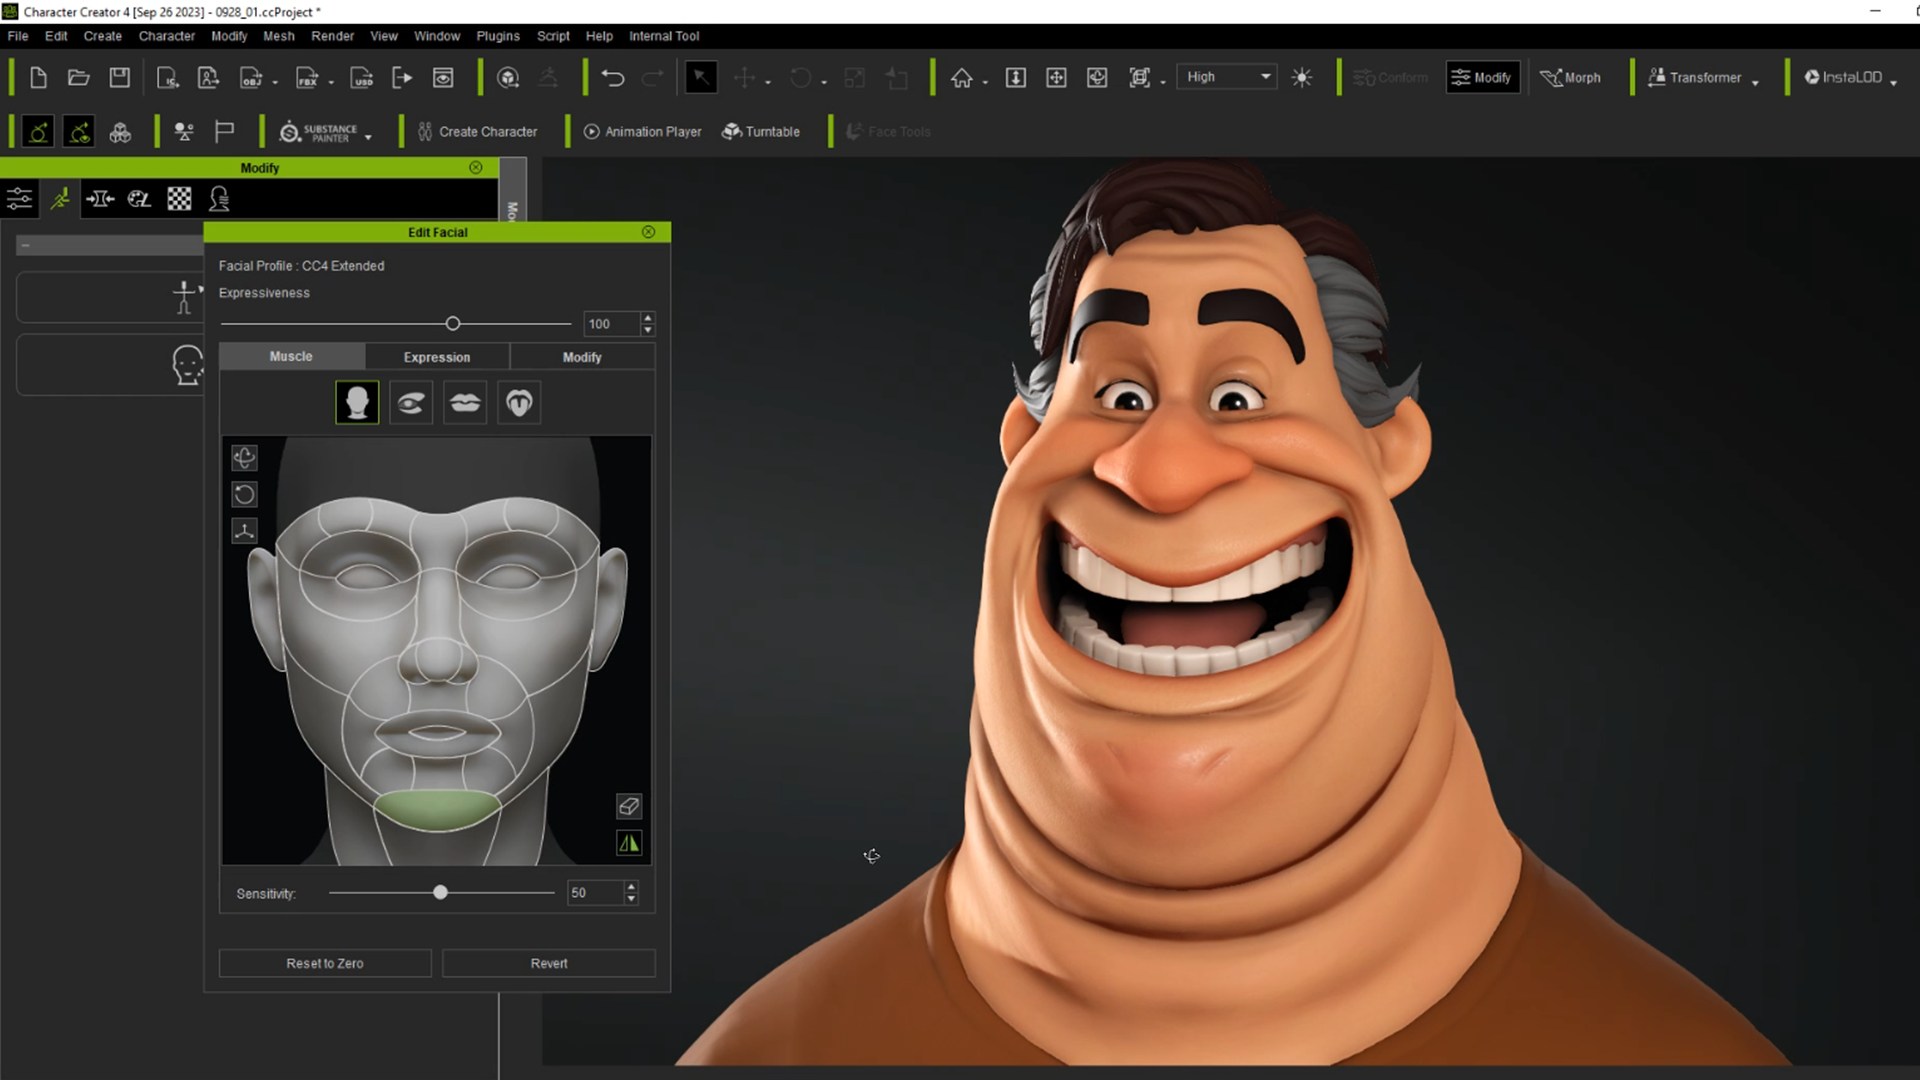The image size is (1920, 1080).
Task: Toggle the mirror symmetry icon in face panel
Action: 628,843
